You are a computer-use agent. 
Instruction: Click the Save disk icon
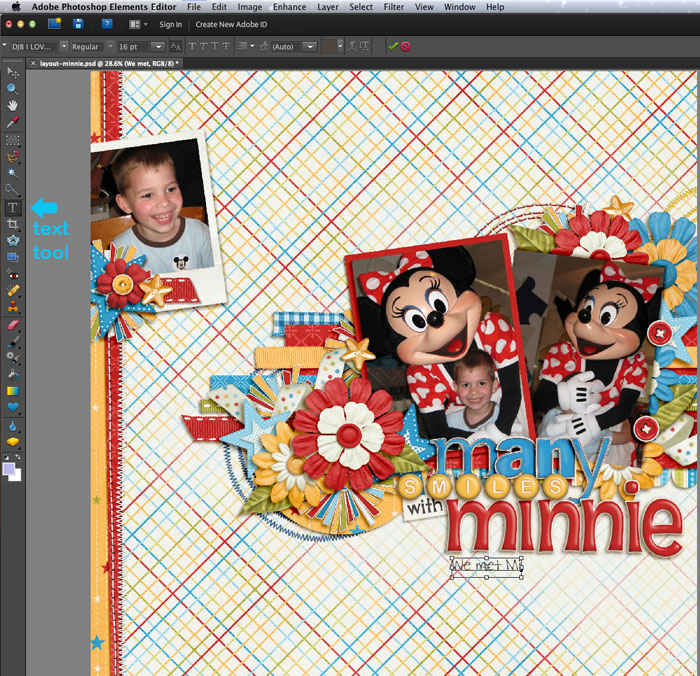click(x=79, y=24)
